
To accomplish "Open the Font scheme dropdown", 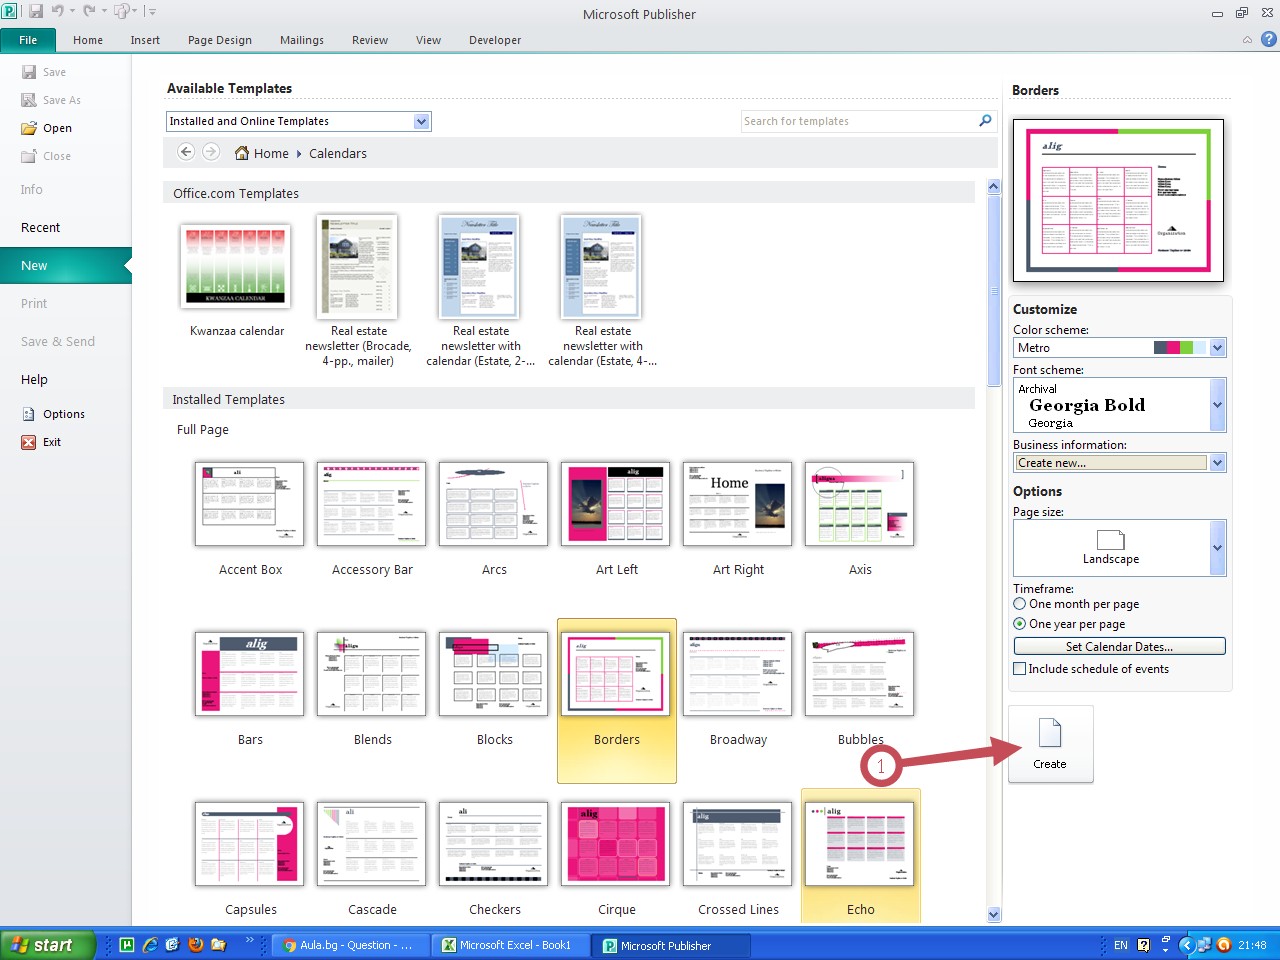I will click(1217, 405).
